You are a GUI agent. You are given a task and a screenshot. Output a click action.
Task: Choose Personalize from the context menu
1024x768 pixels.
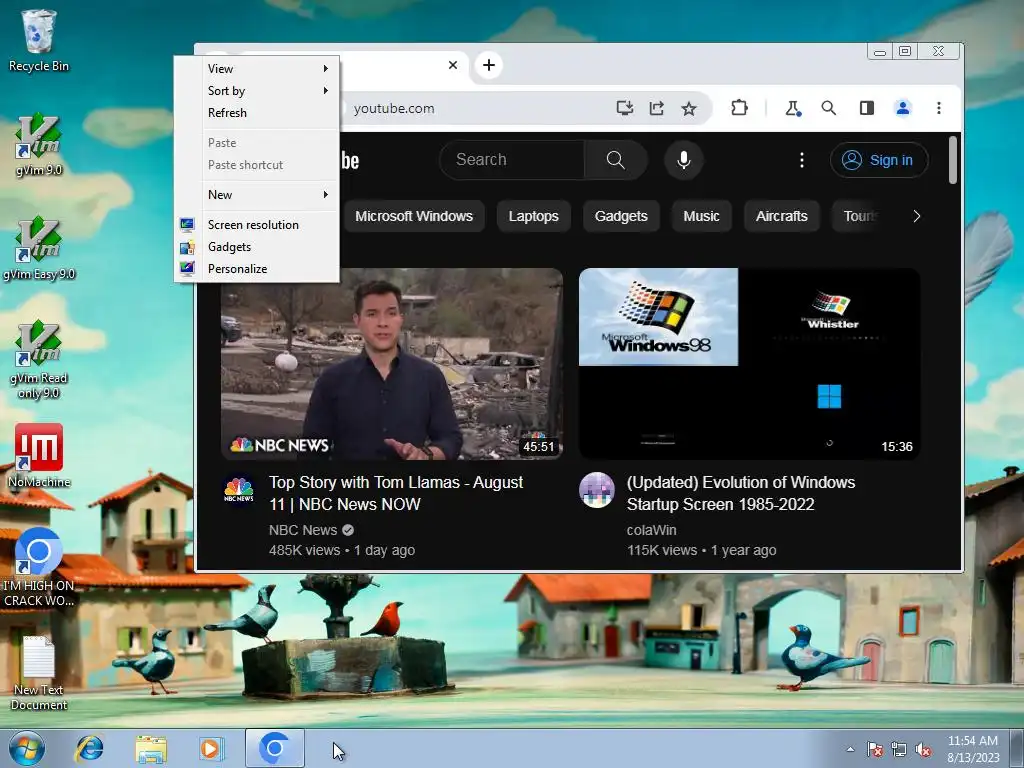point(257,269)
